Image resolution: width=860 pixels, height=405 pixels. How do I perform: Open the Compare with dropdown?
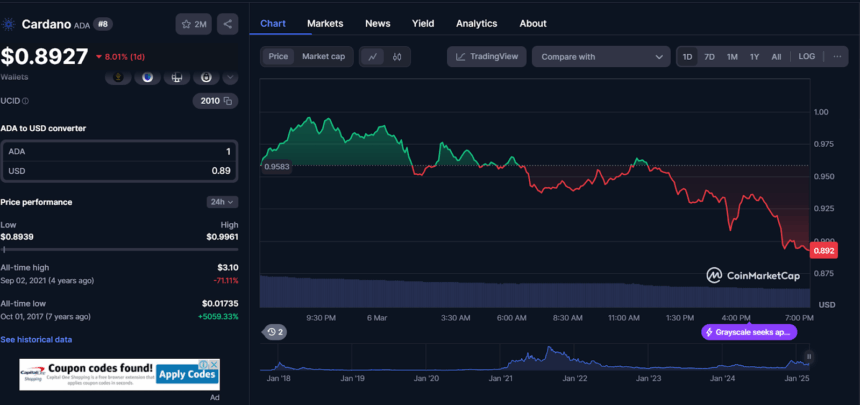(x=601, y=57)
